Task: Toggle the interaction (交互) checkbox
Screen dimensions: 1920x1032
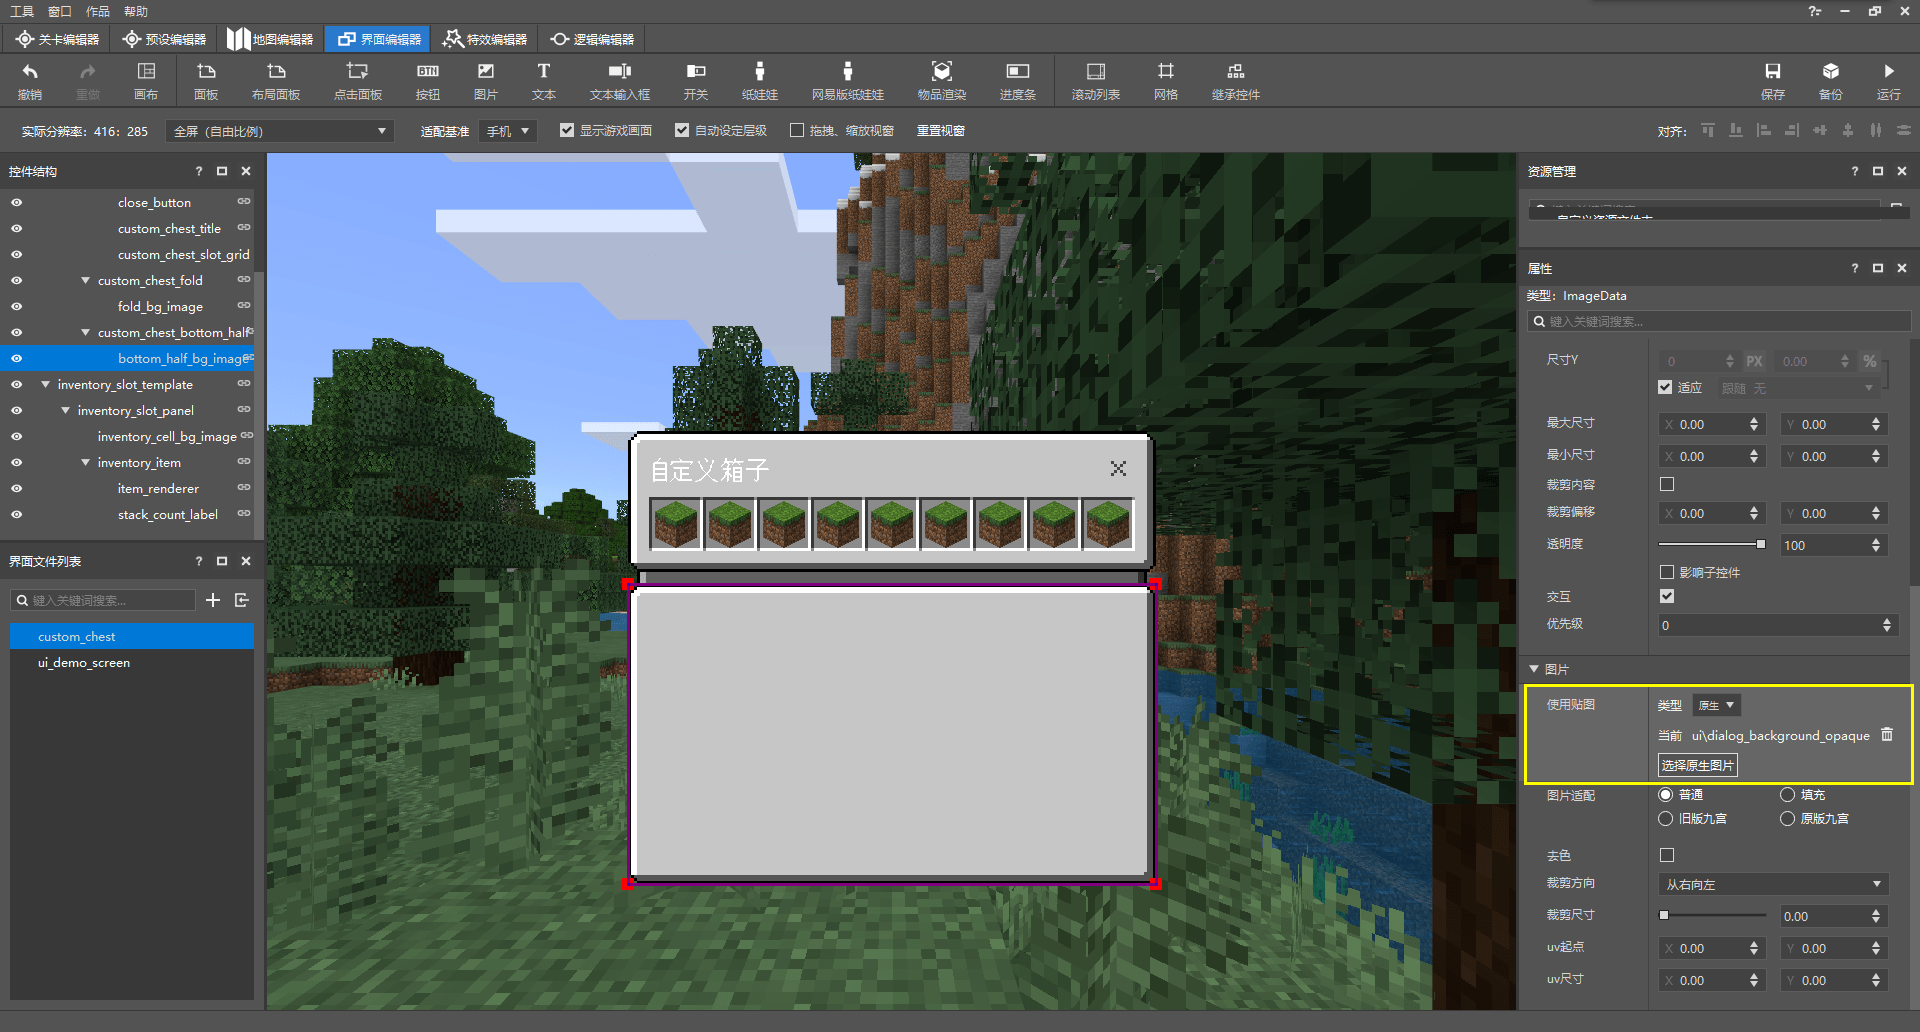Action: pyautogui.click(x=1667, y=596)
